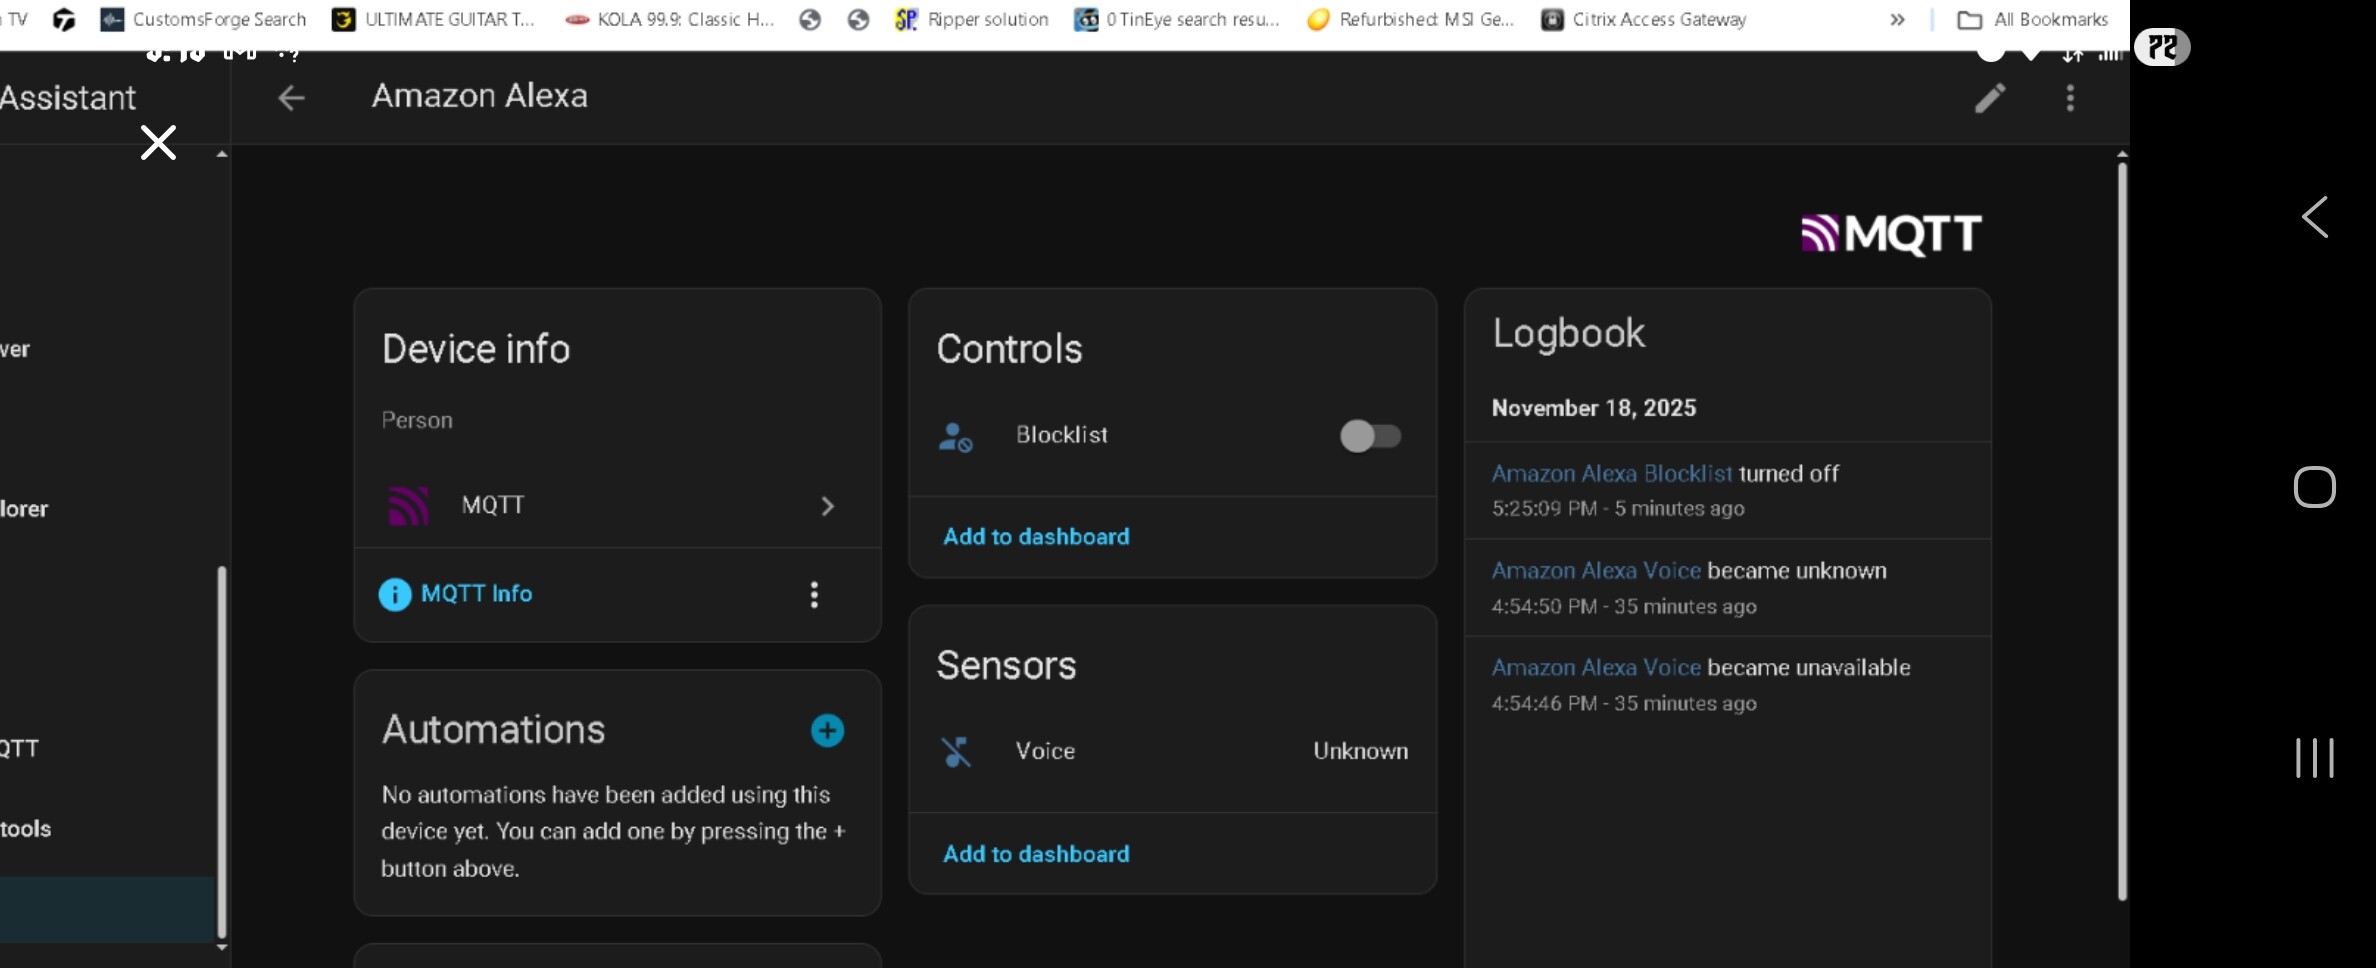This screenshot has width=2376, height=968.
Task: Show more bookmarks with the double chevron
Action: [1897, 19]
